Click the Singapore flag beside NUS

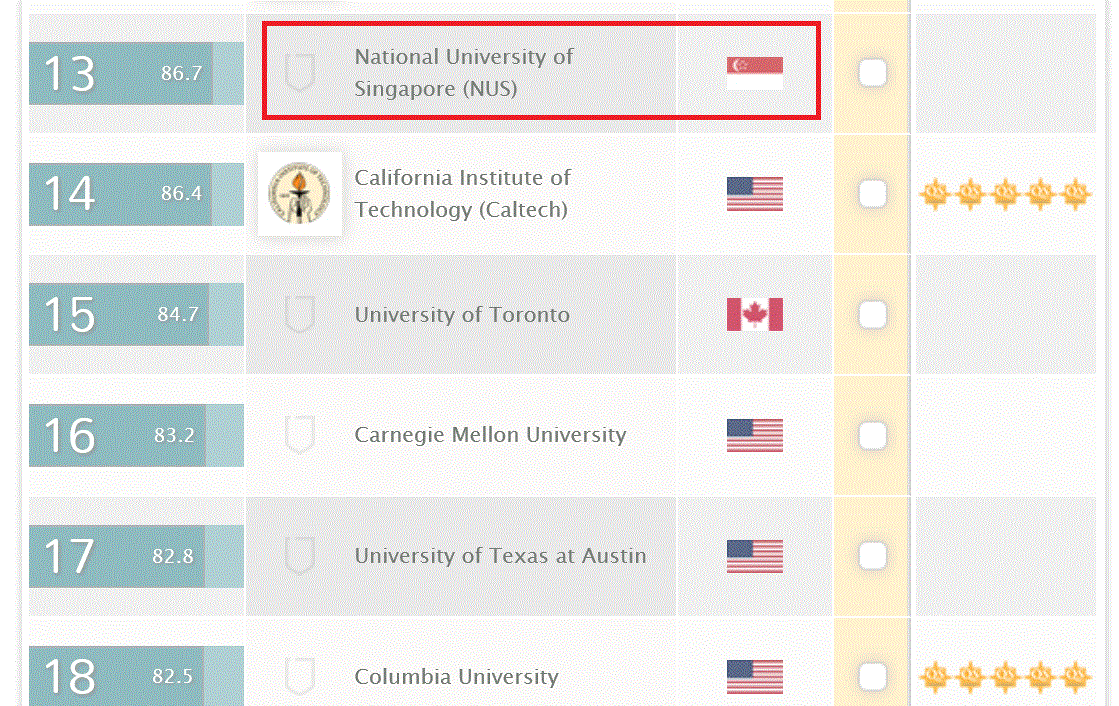pyautogui.click(x=754, y=71)
